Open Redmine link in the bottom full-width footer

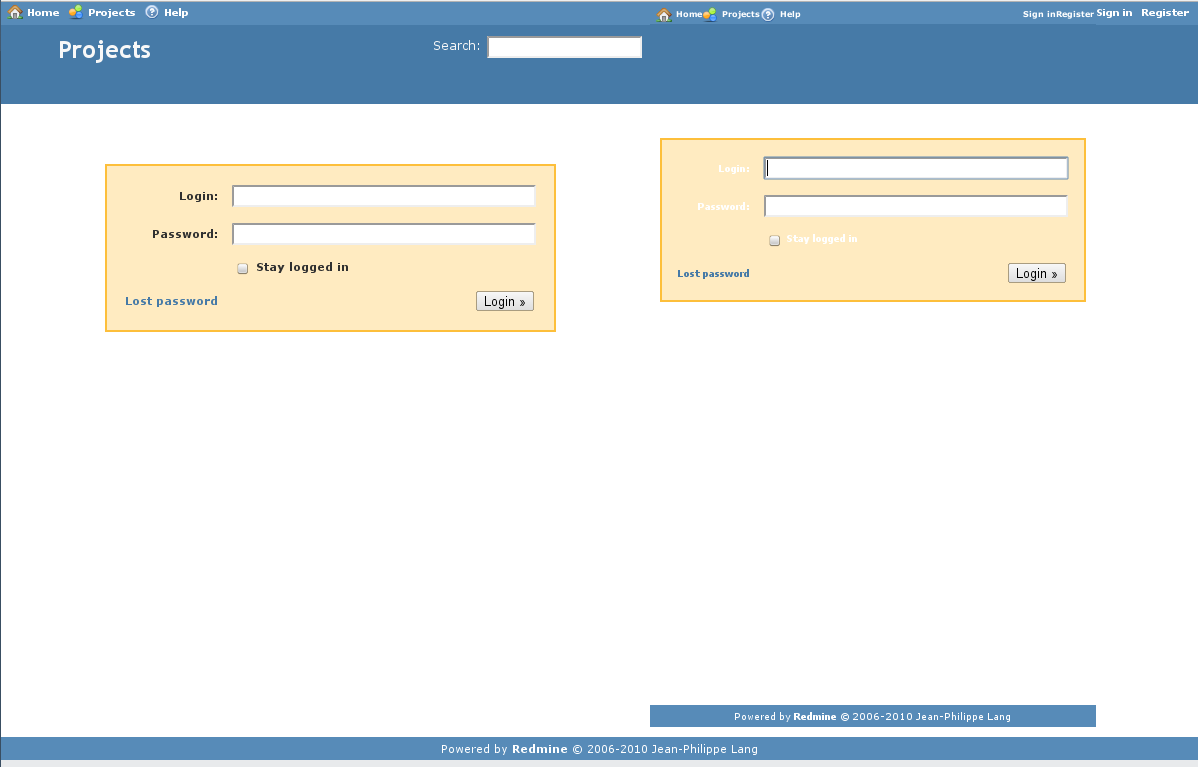(539, 749)
